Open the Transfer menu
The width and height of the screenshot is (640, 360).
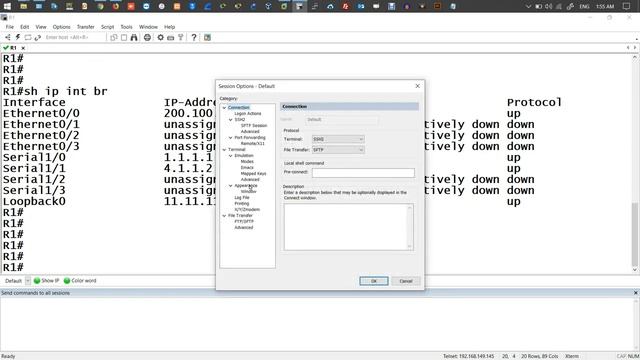point(86,27)
